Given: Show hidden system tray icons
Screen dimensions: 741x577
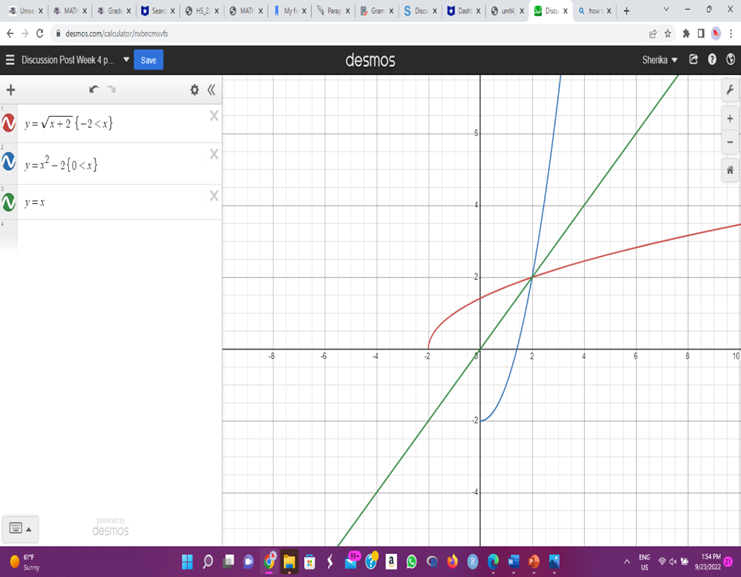Looking at the screenshot, I should click(627, 562).
